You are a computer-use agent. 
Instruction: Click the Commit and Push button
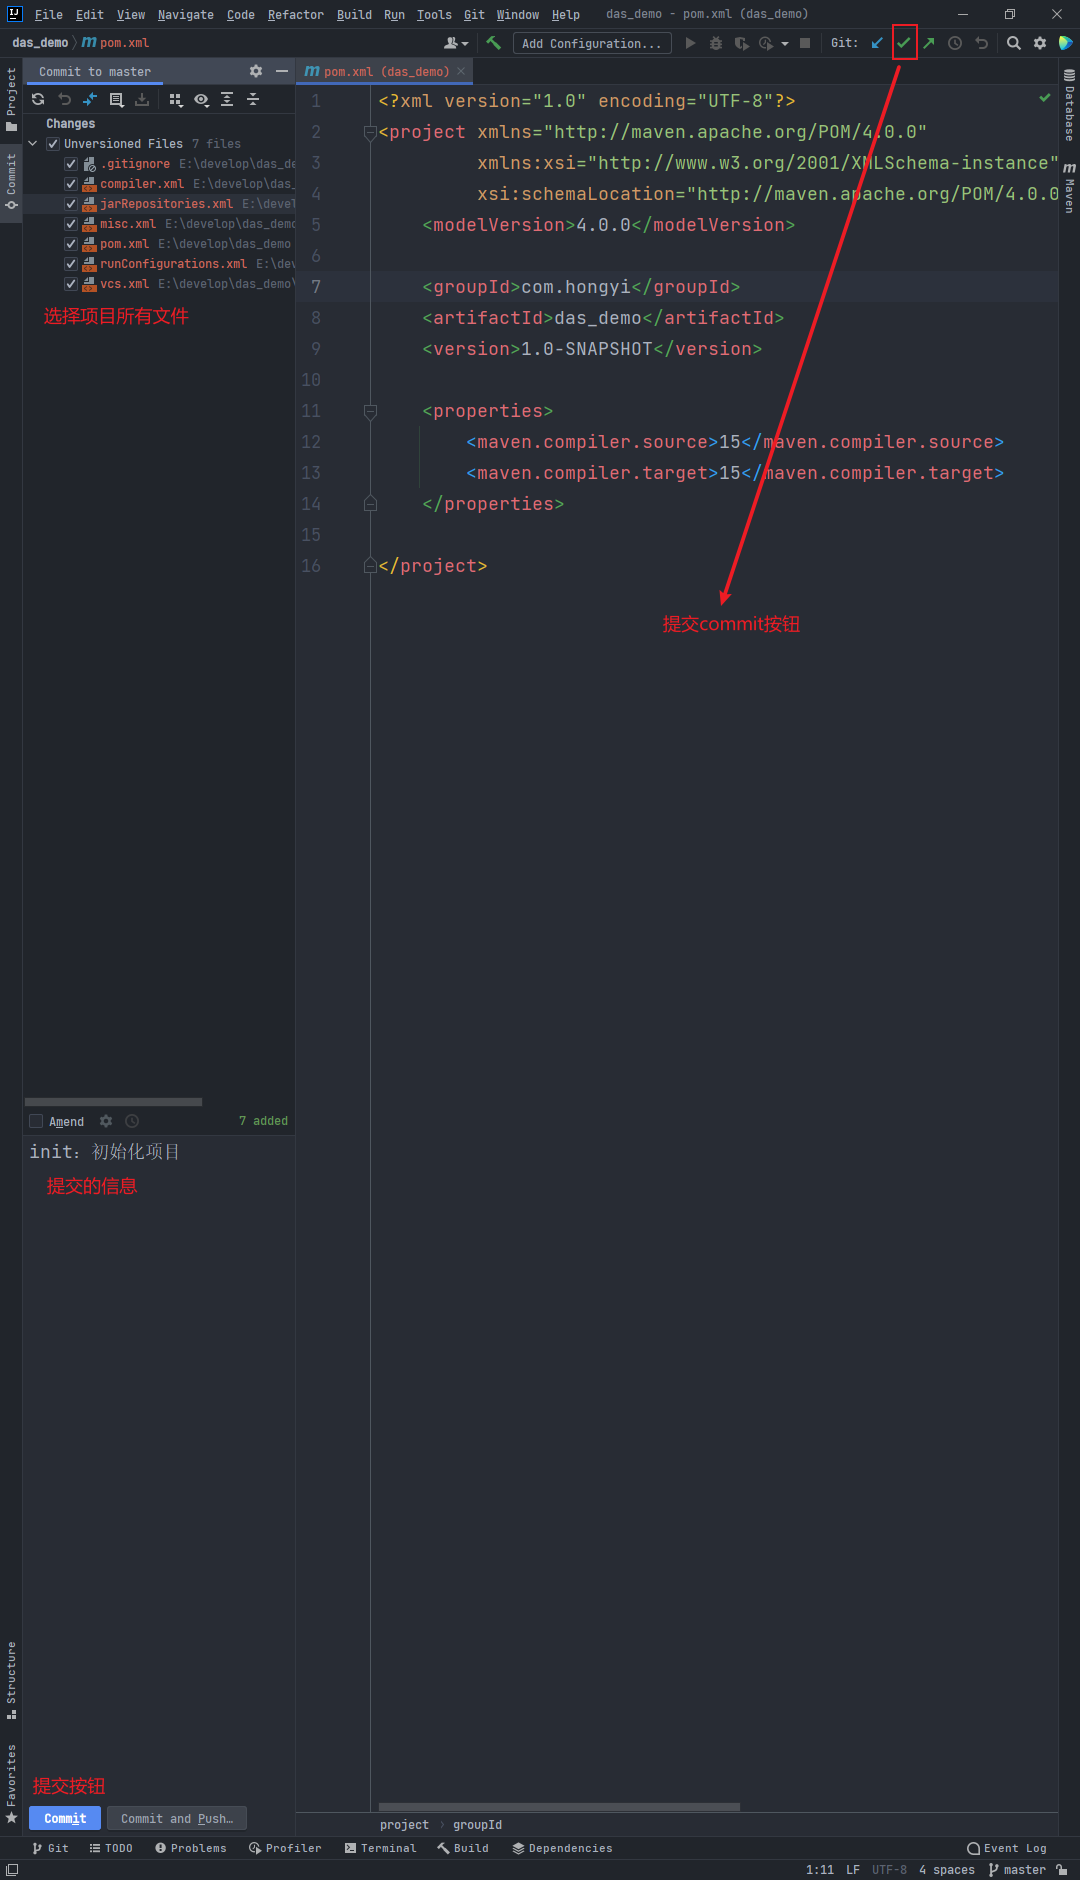[x=177, y=1818]
